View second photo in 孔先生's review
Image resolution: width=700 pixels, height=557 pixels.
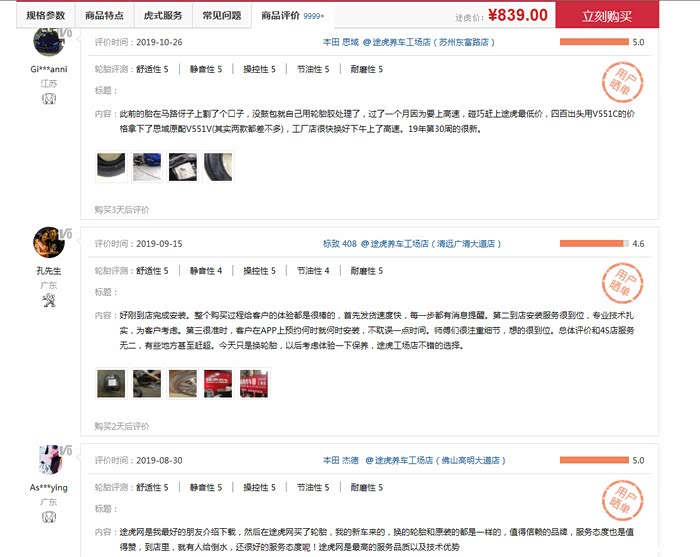click(x=147, y=383)
